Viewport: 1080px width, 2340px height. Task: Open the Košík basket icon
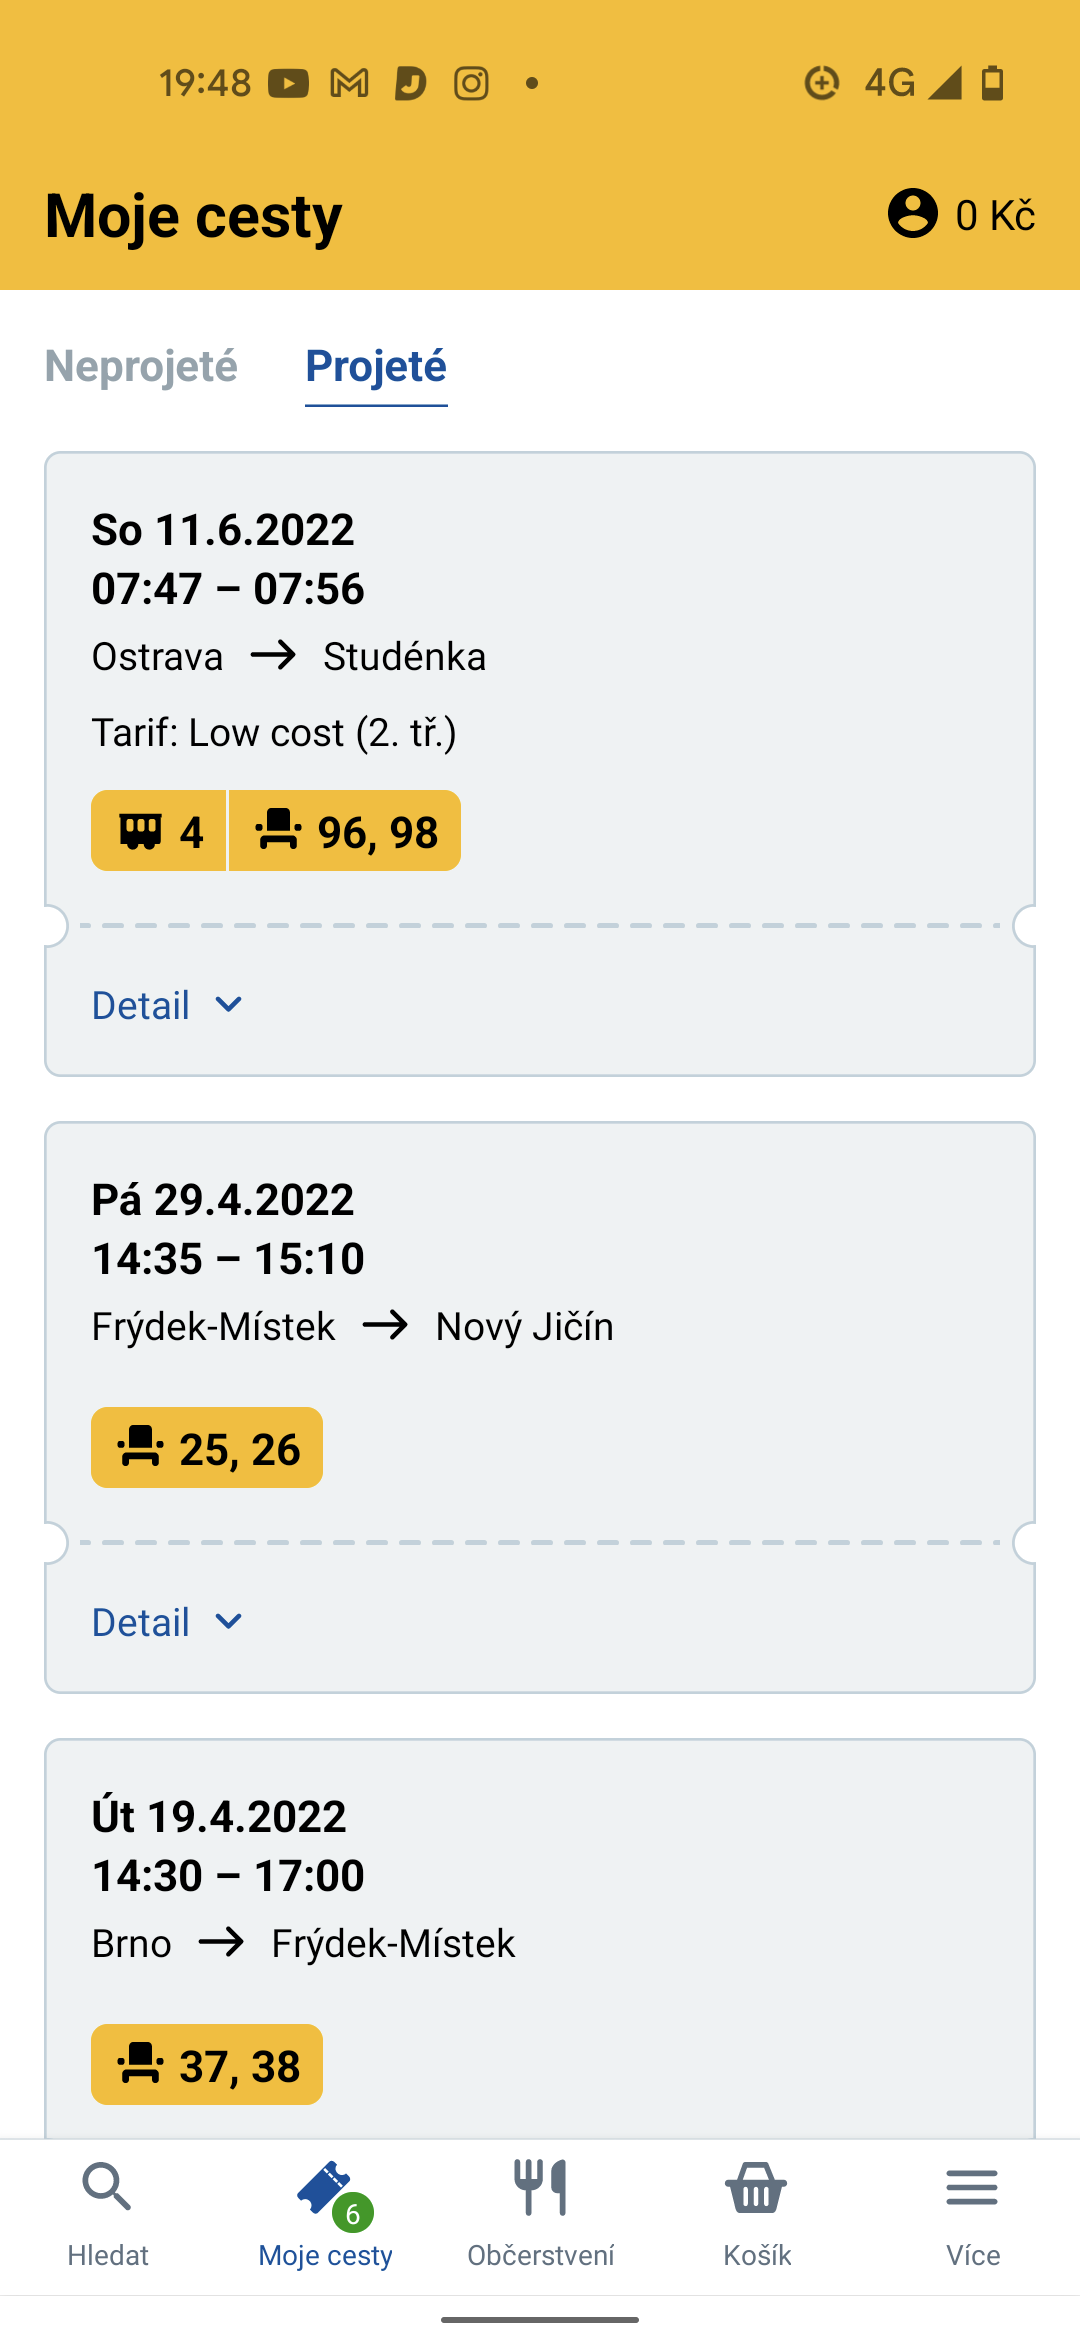click(x=757, y=2188)
